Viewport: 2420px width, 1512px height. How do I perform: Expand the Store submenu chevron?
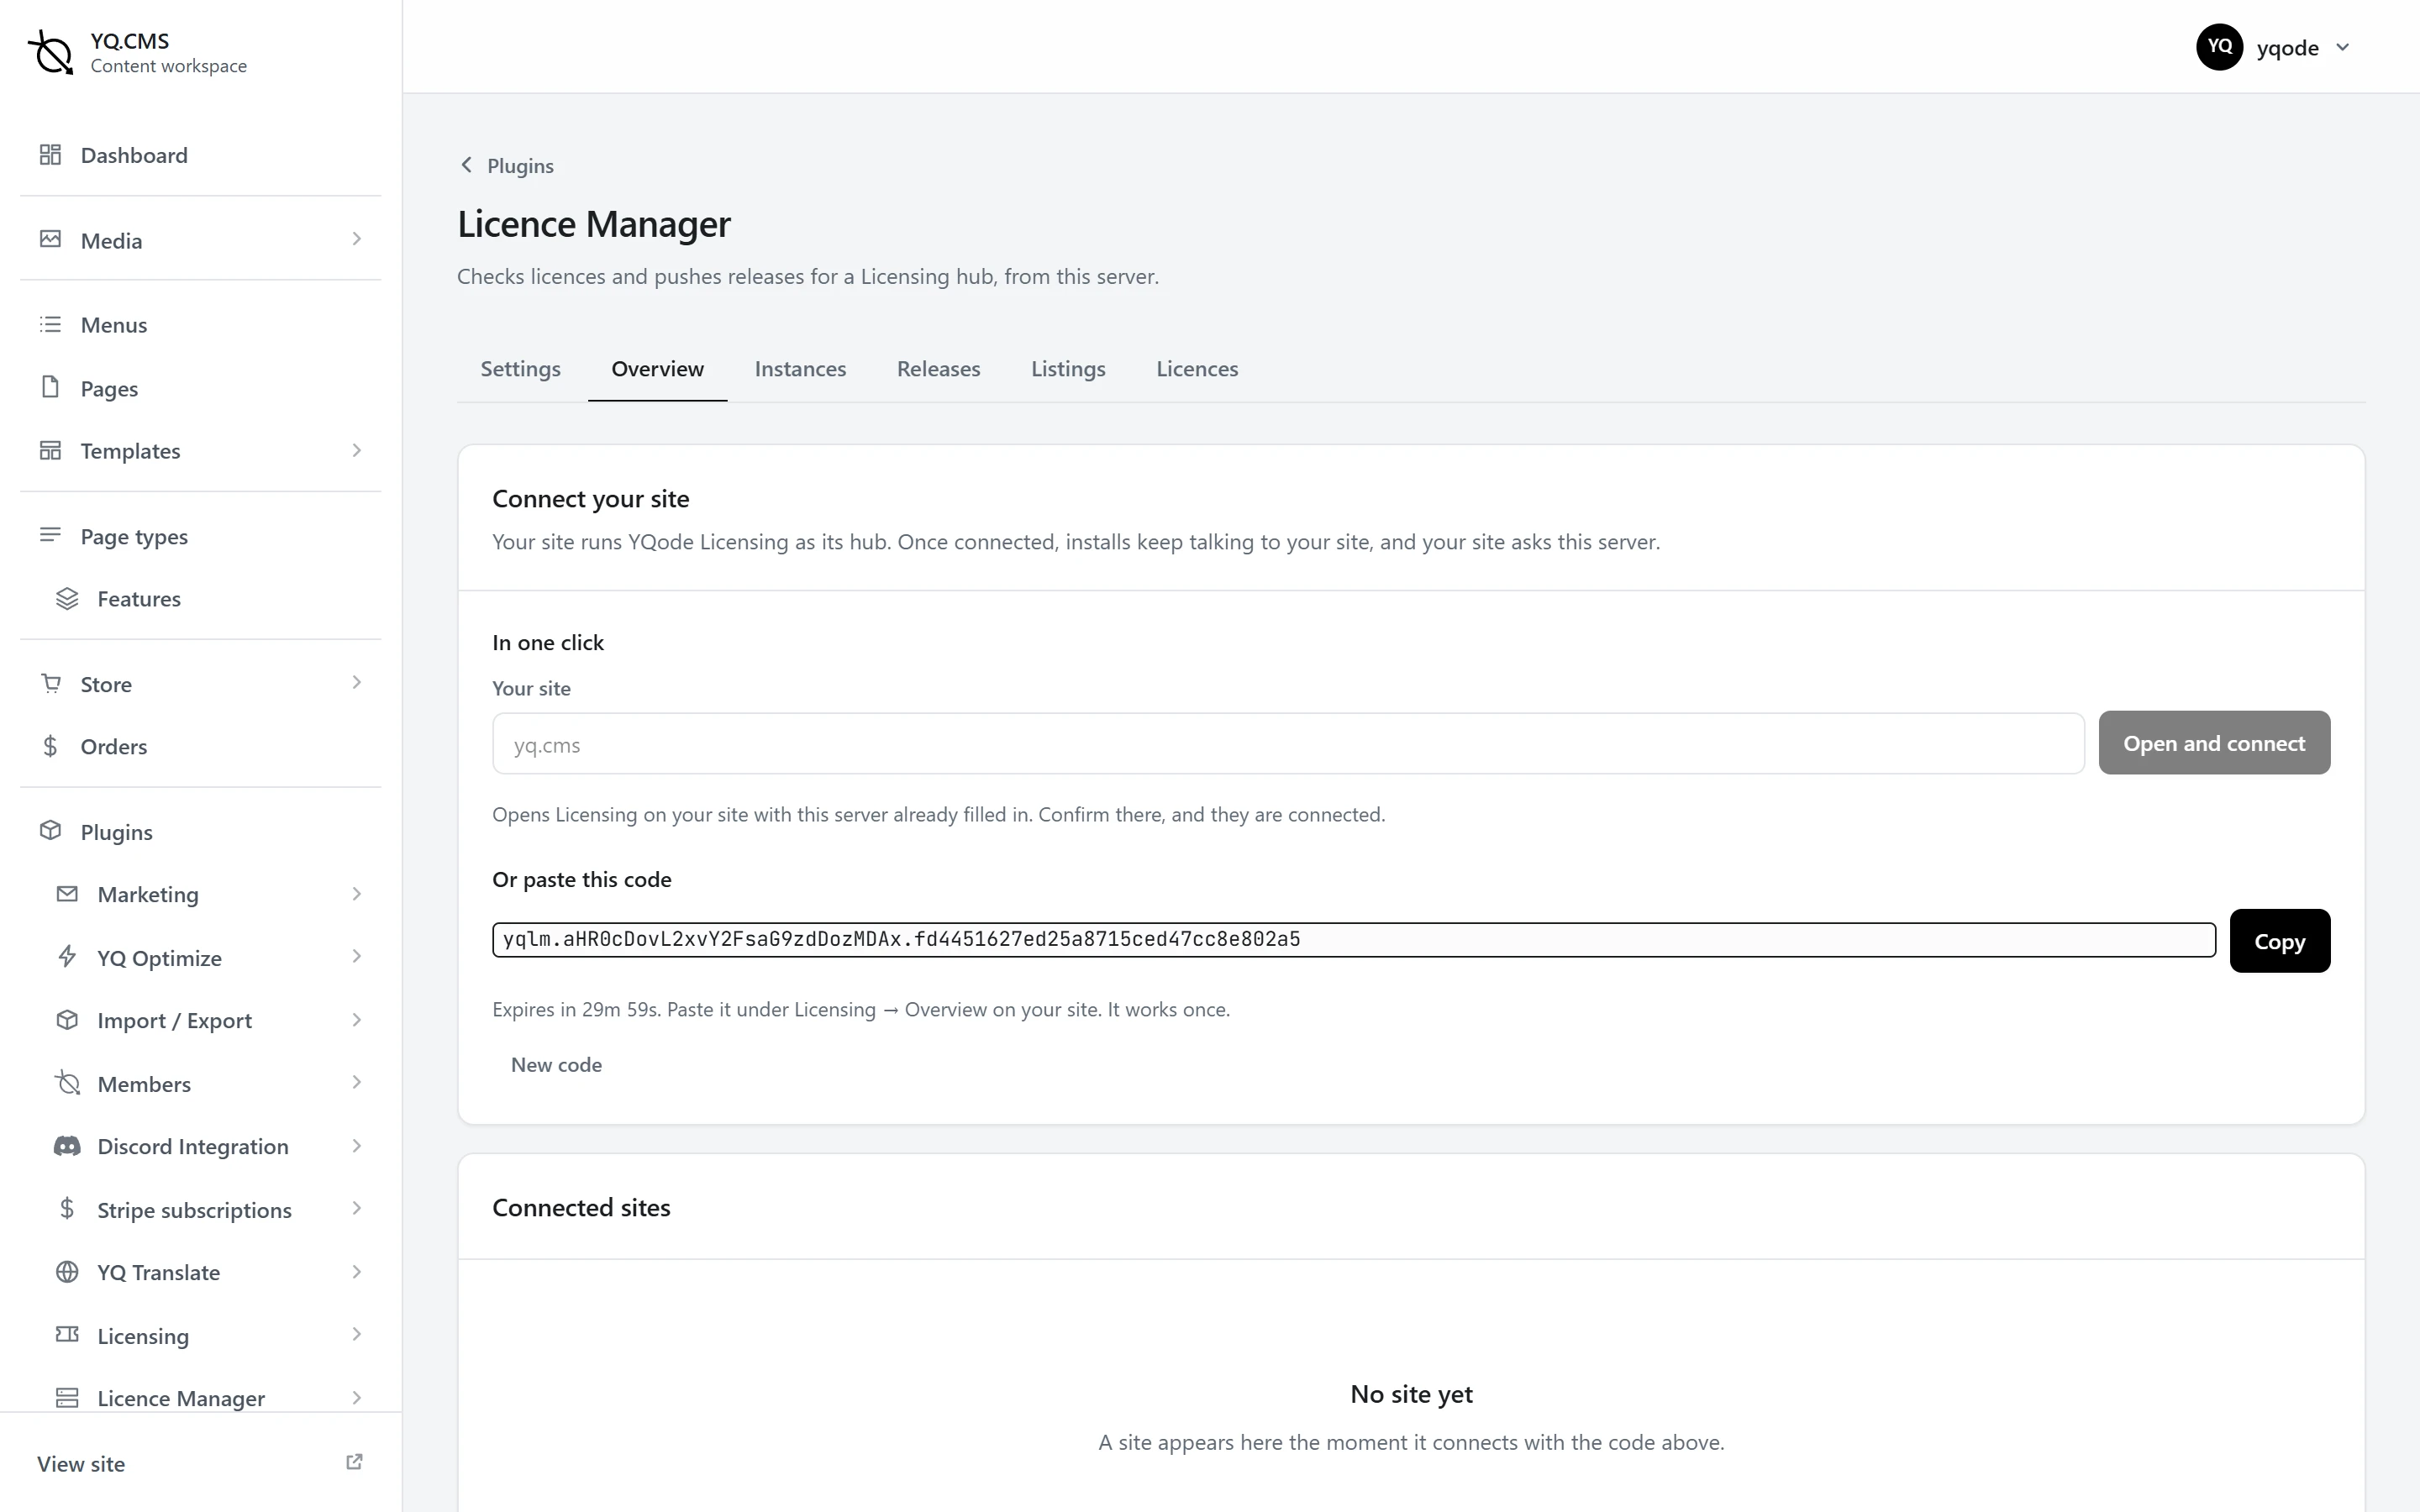[357, 683]
